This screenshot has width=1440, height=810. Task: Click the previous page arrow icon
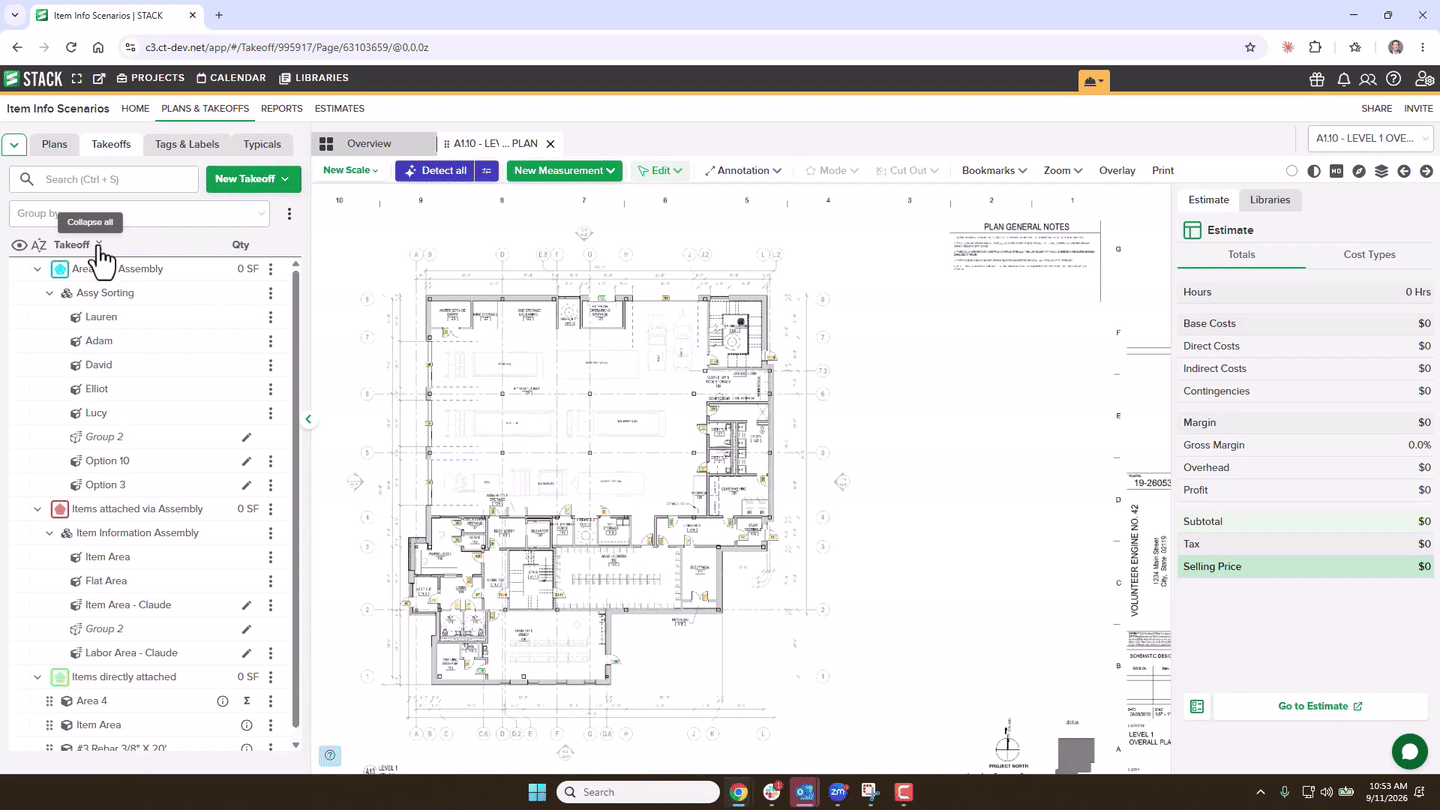[x=1404, y=171]
